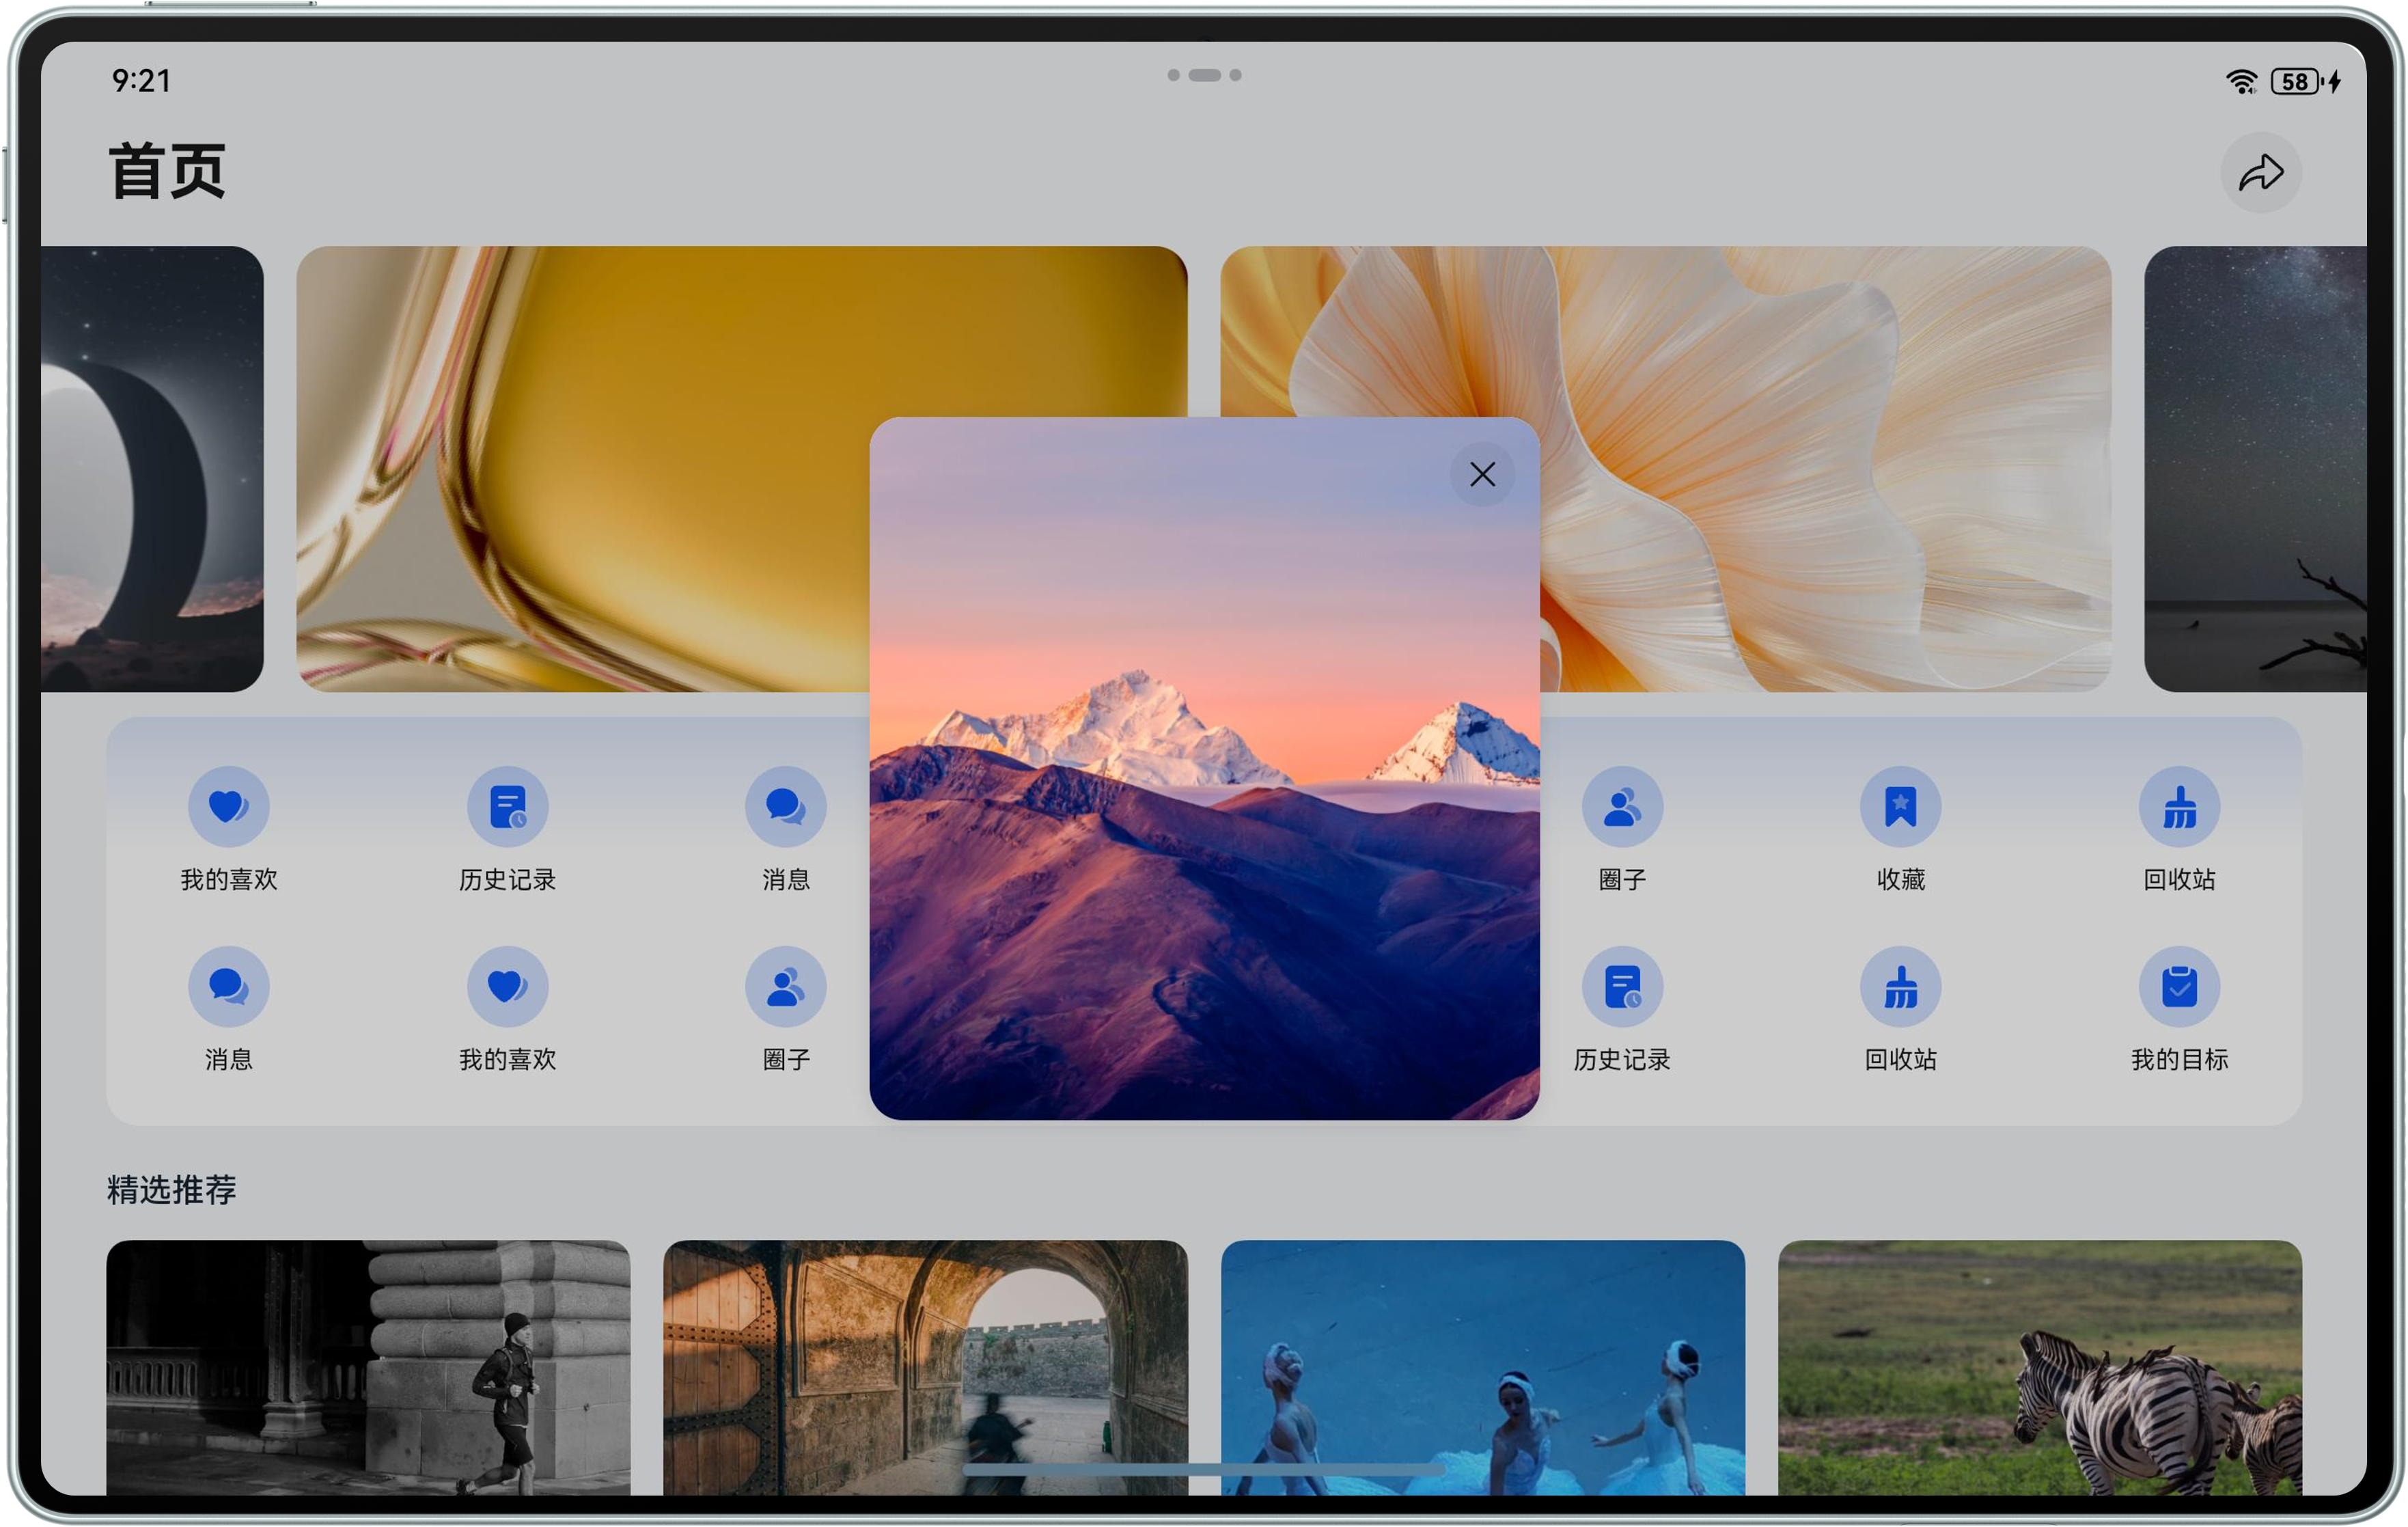Open 历史记录 icon in top row
This screenshot has width=2408, height=1527.
[507, 806]
